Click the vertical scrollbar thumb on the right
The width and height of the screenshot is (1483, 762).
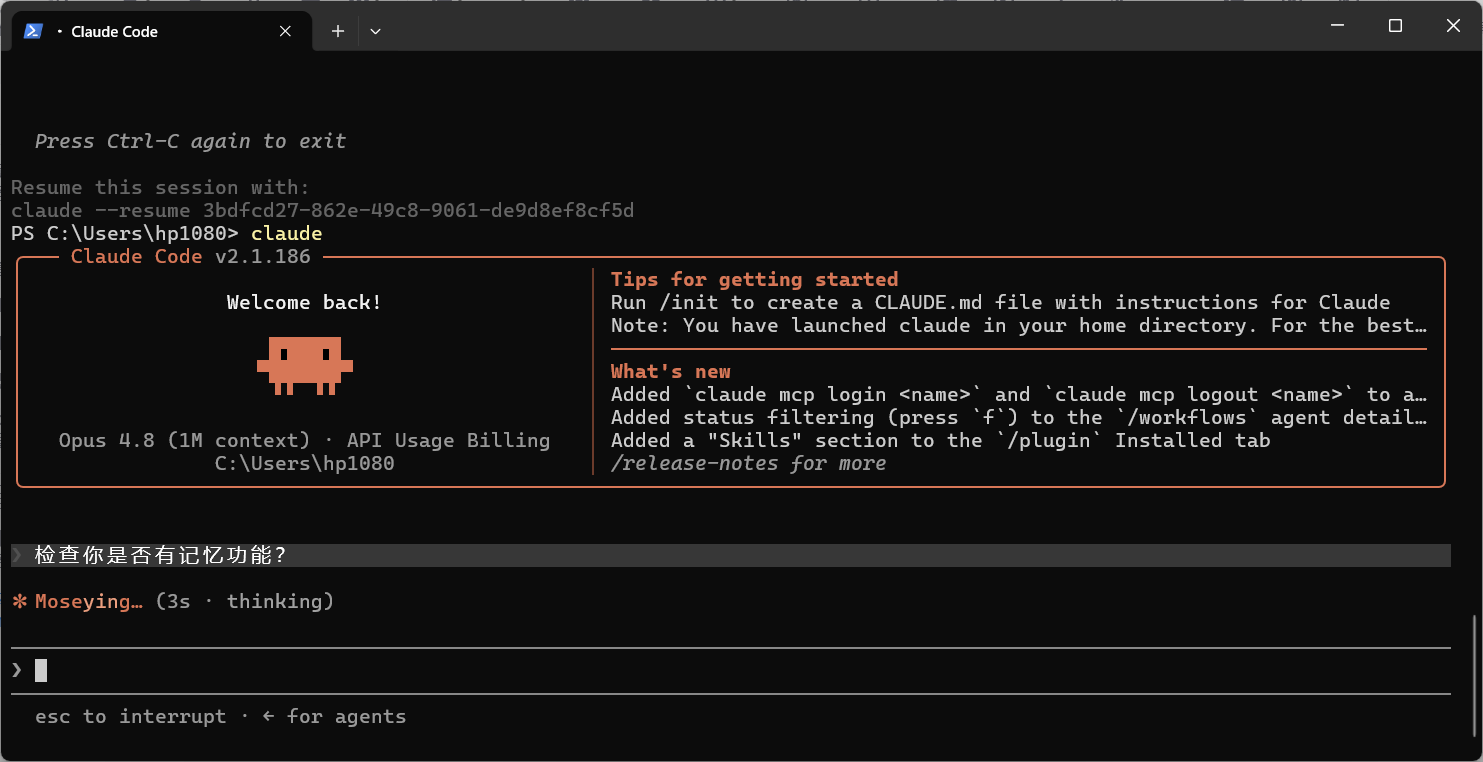click(x=1474, y=680)
